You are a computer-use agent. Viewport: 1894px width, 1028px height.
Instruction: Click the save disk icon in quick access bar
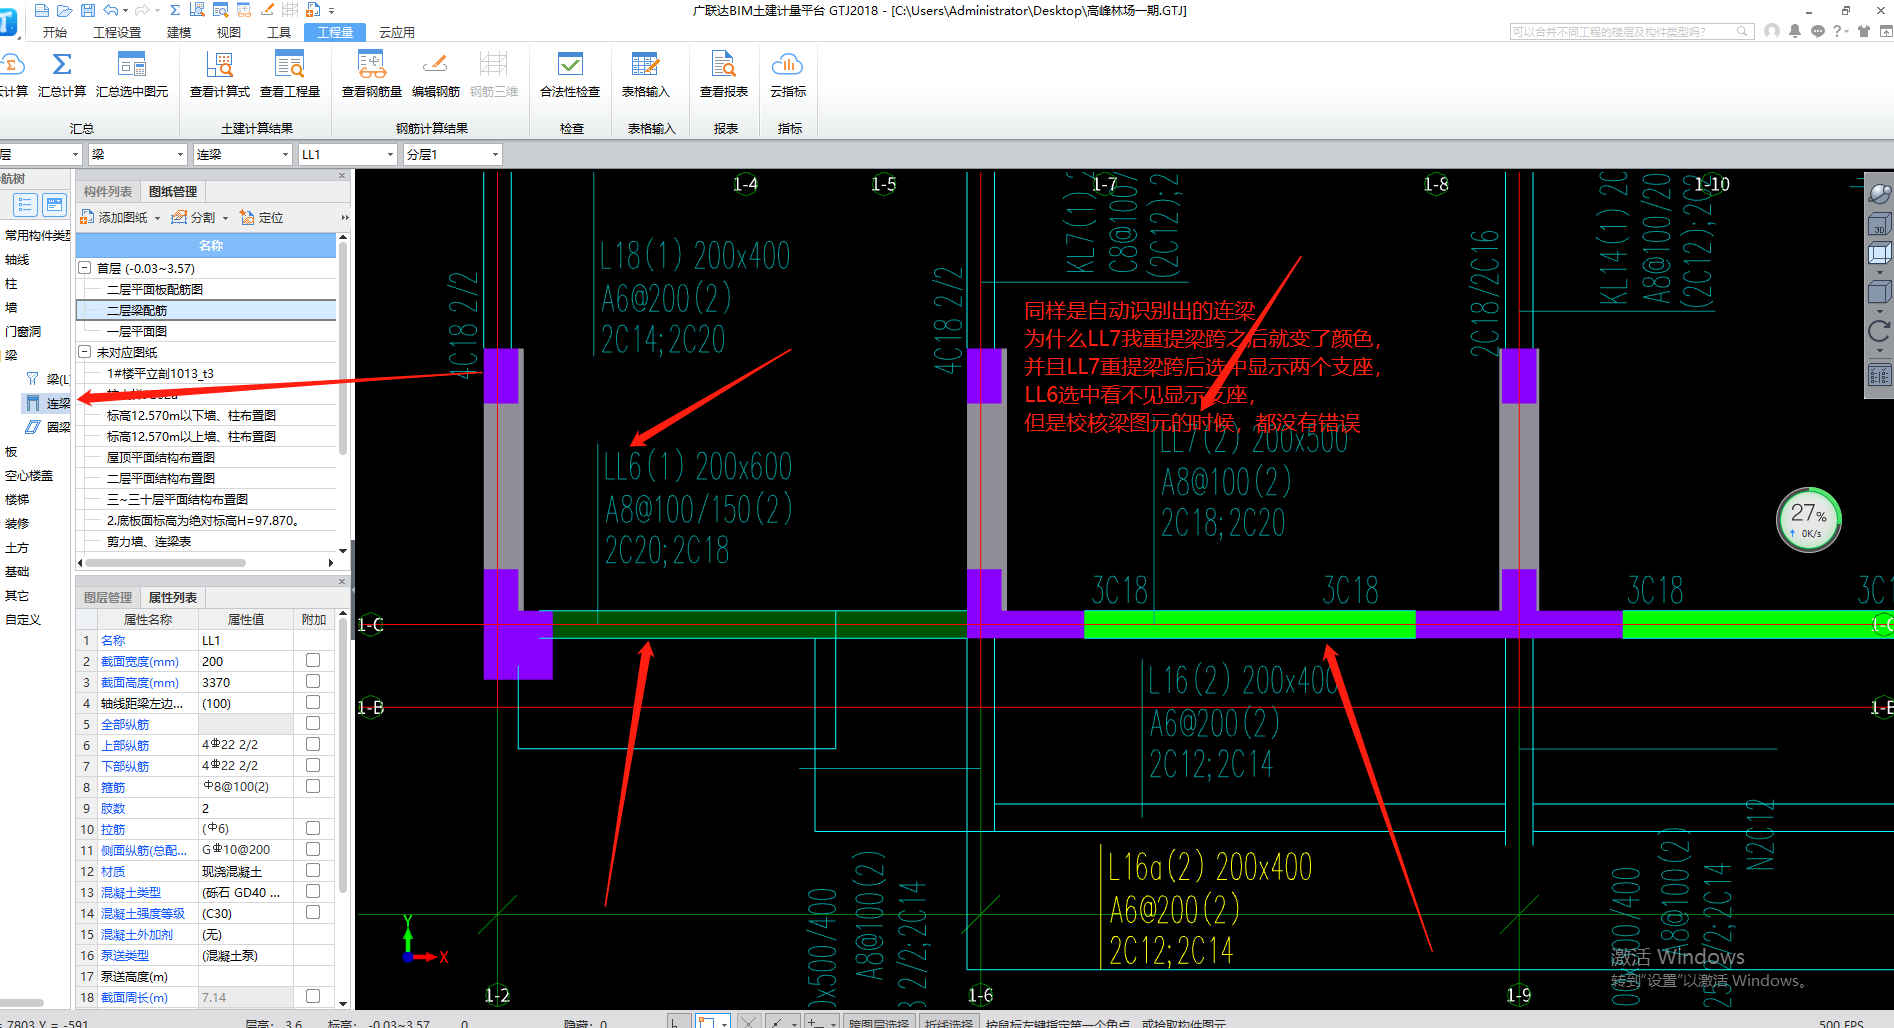coord(87,10)
